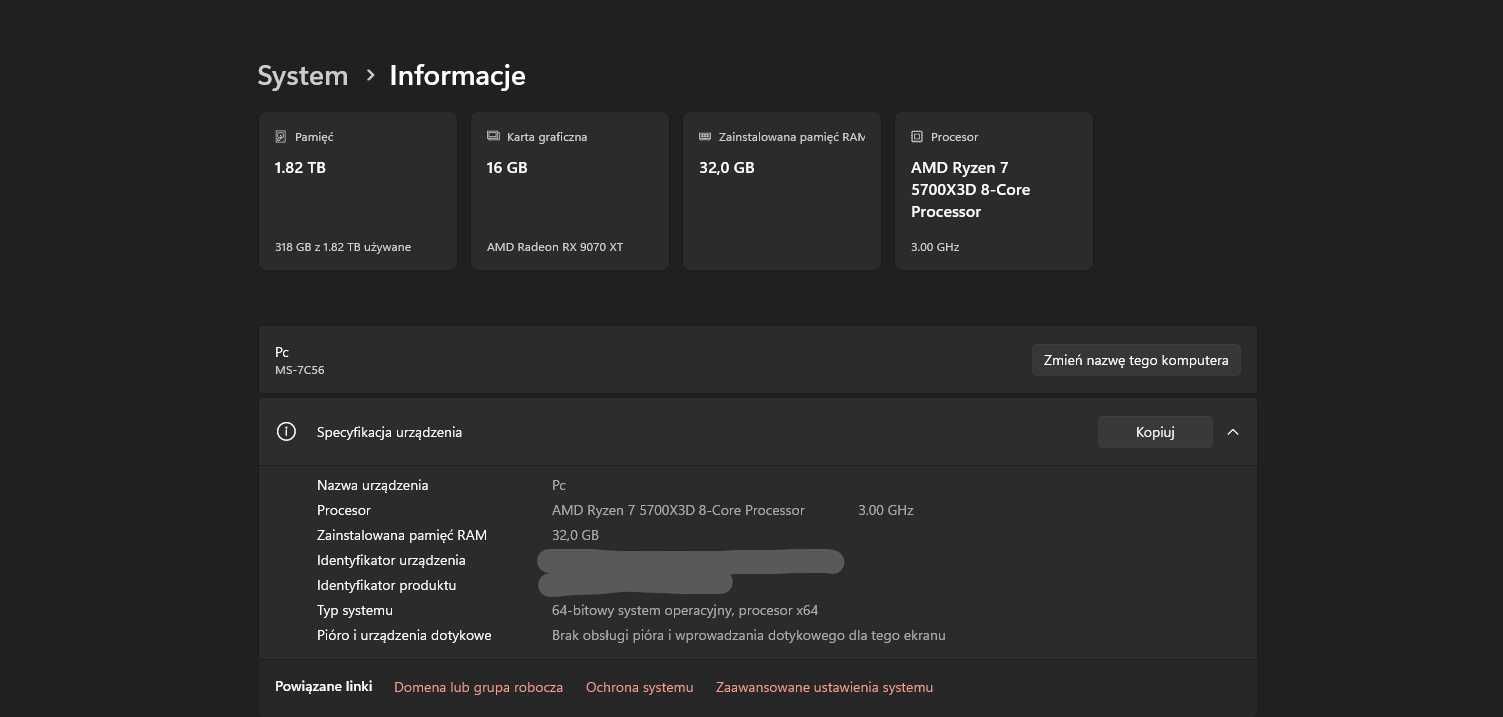This screenshot has height=717, width=1503.
Task: Click the RAM icon beside Zainstalowana pamięć RAM
Action: click(x=705, y=136)
